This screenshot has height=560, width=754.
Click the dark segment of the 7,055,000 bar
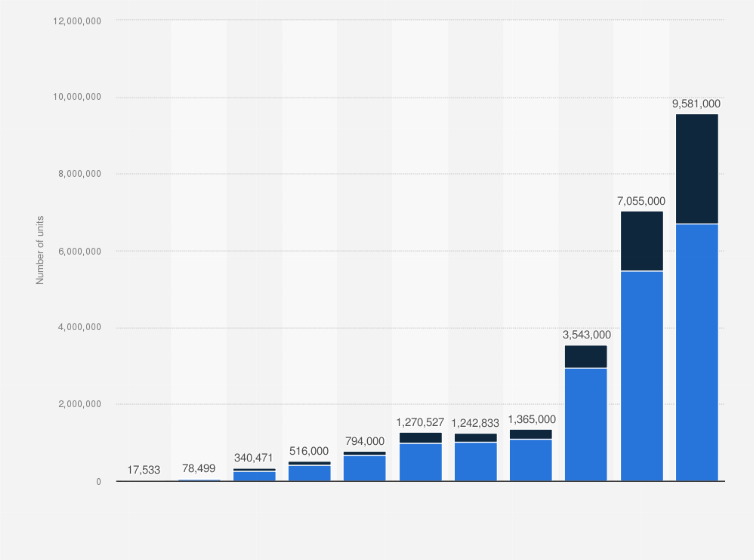pos(641,241)
